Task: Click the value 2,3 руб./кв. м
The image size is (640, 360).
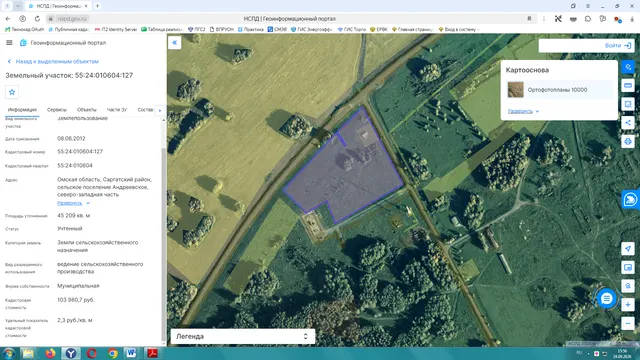Action: (x=75, y=320)
